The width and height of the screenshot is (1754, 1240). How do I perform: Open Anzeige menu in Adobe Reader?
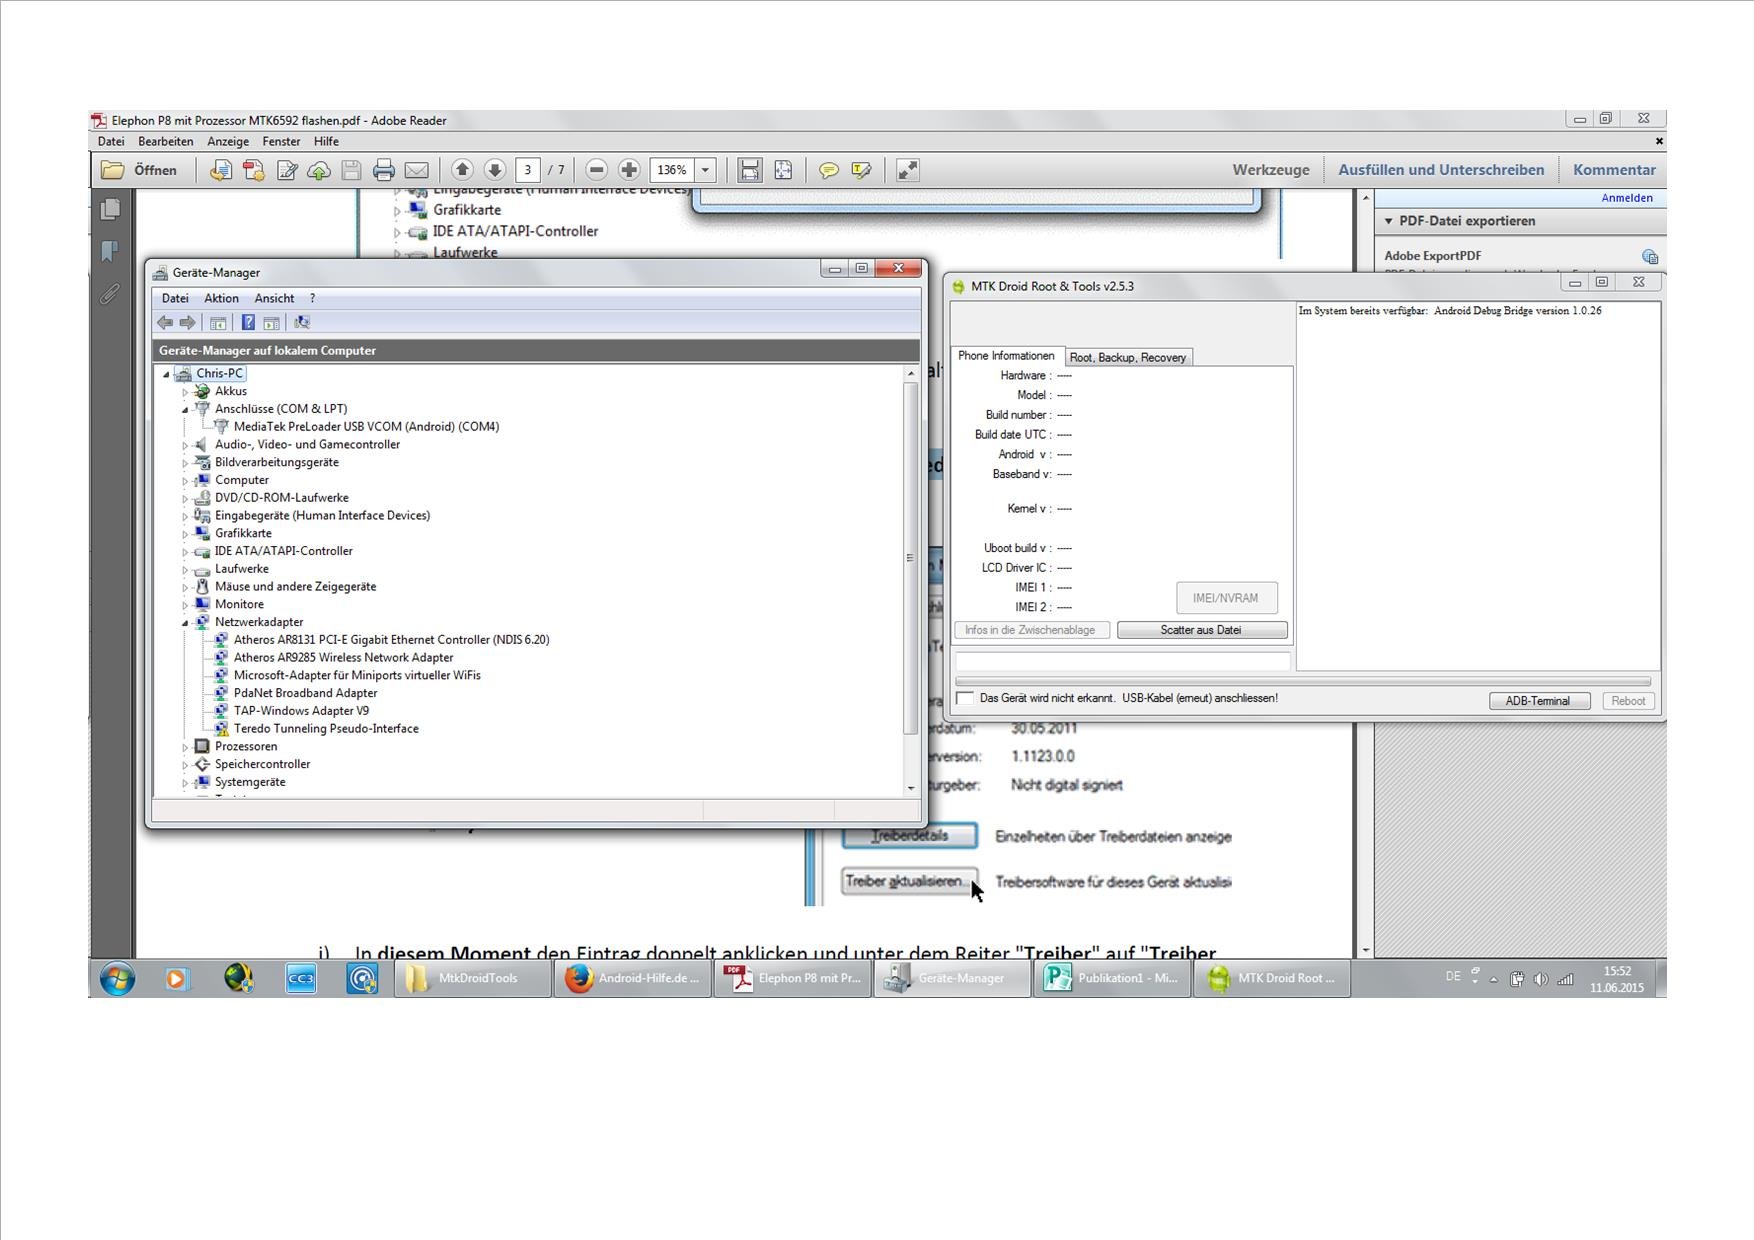[228, 141]
